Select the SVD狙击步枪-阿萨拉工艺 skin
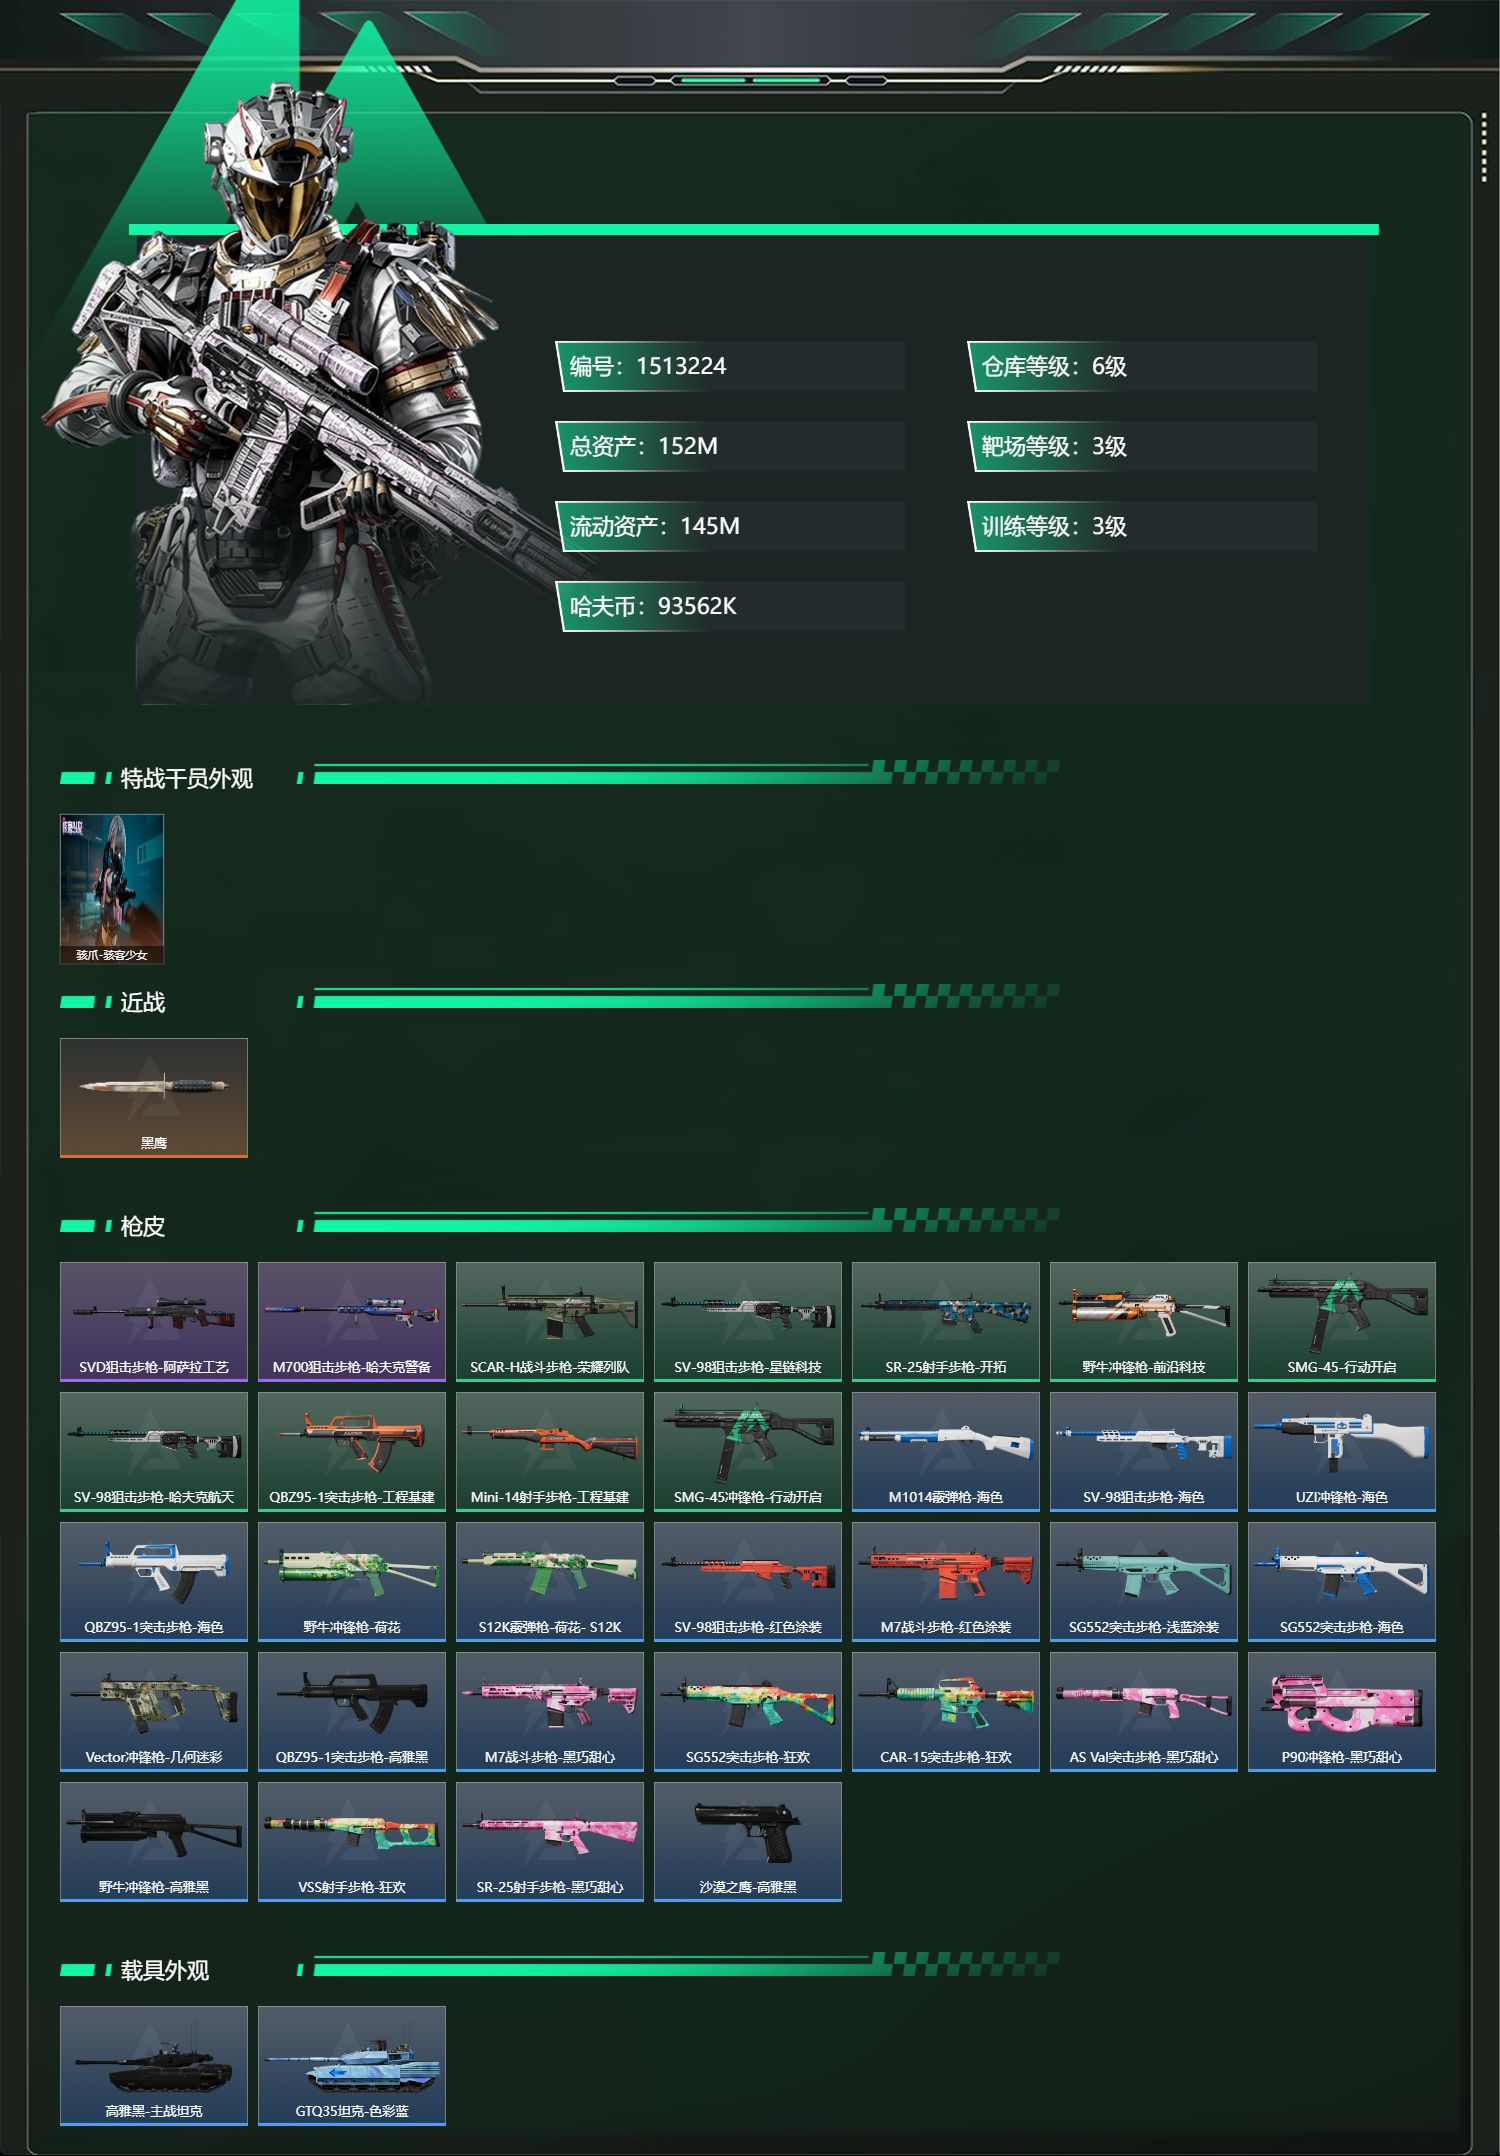 pos(154,1322)
